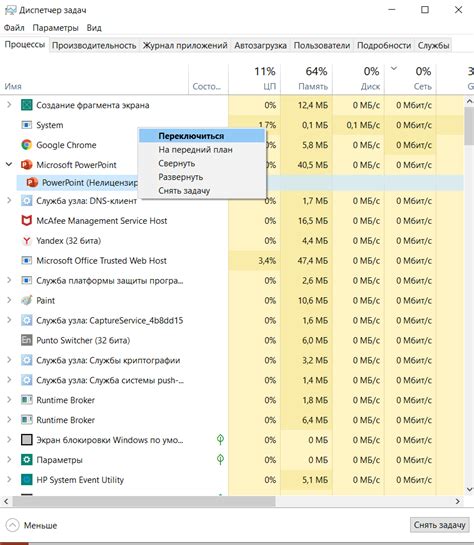Click the Служба системы push gear icon
The width and height of the screenshot is (474, 545).
point(27,380)
